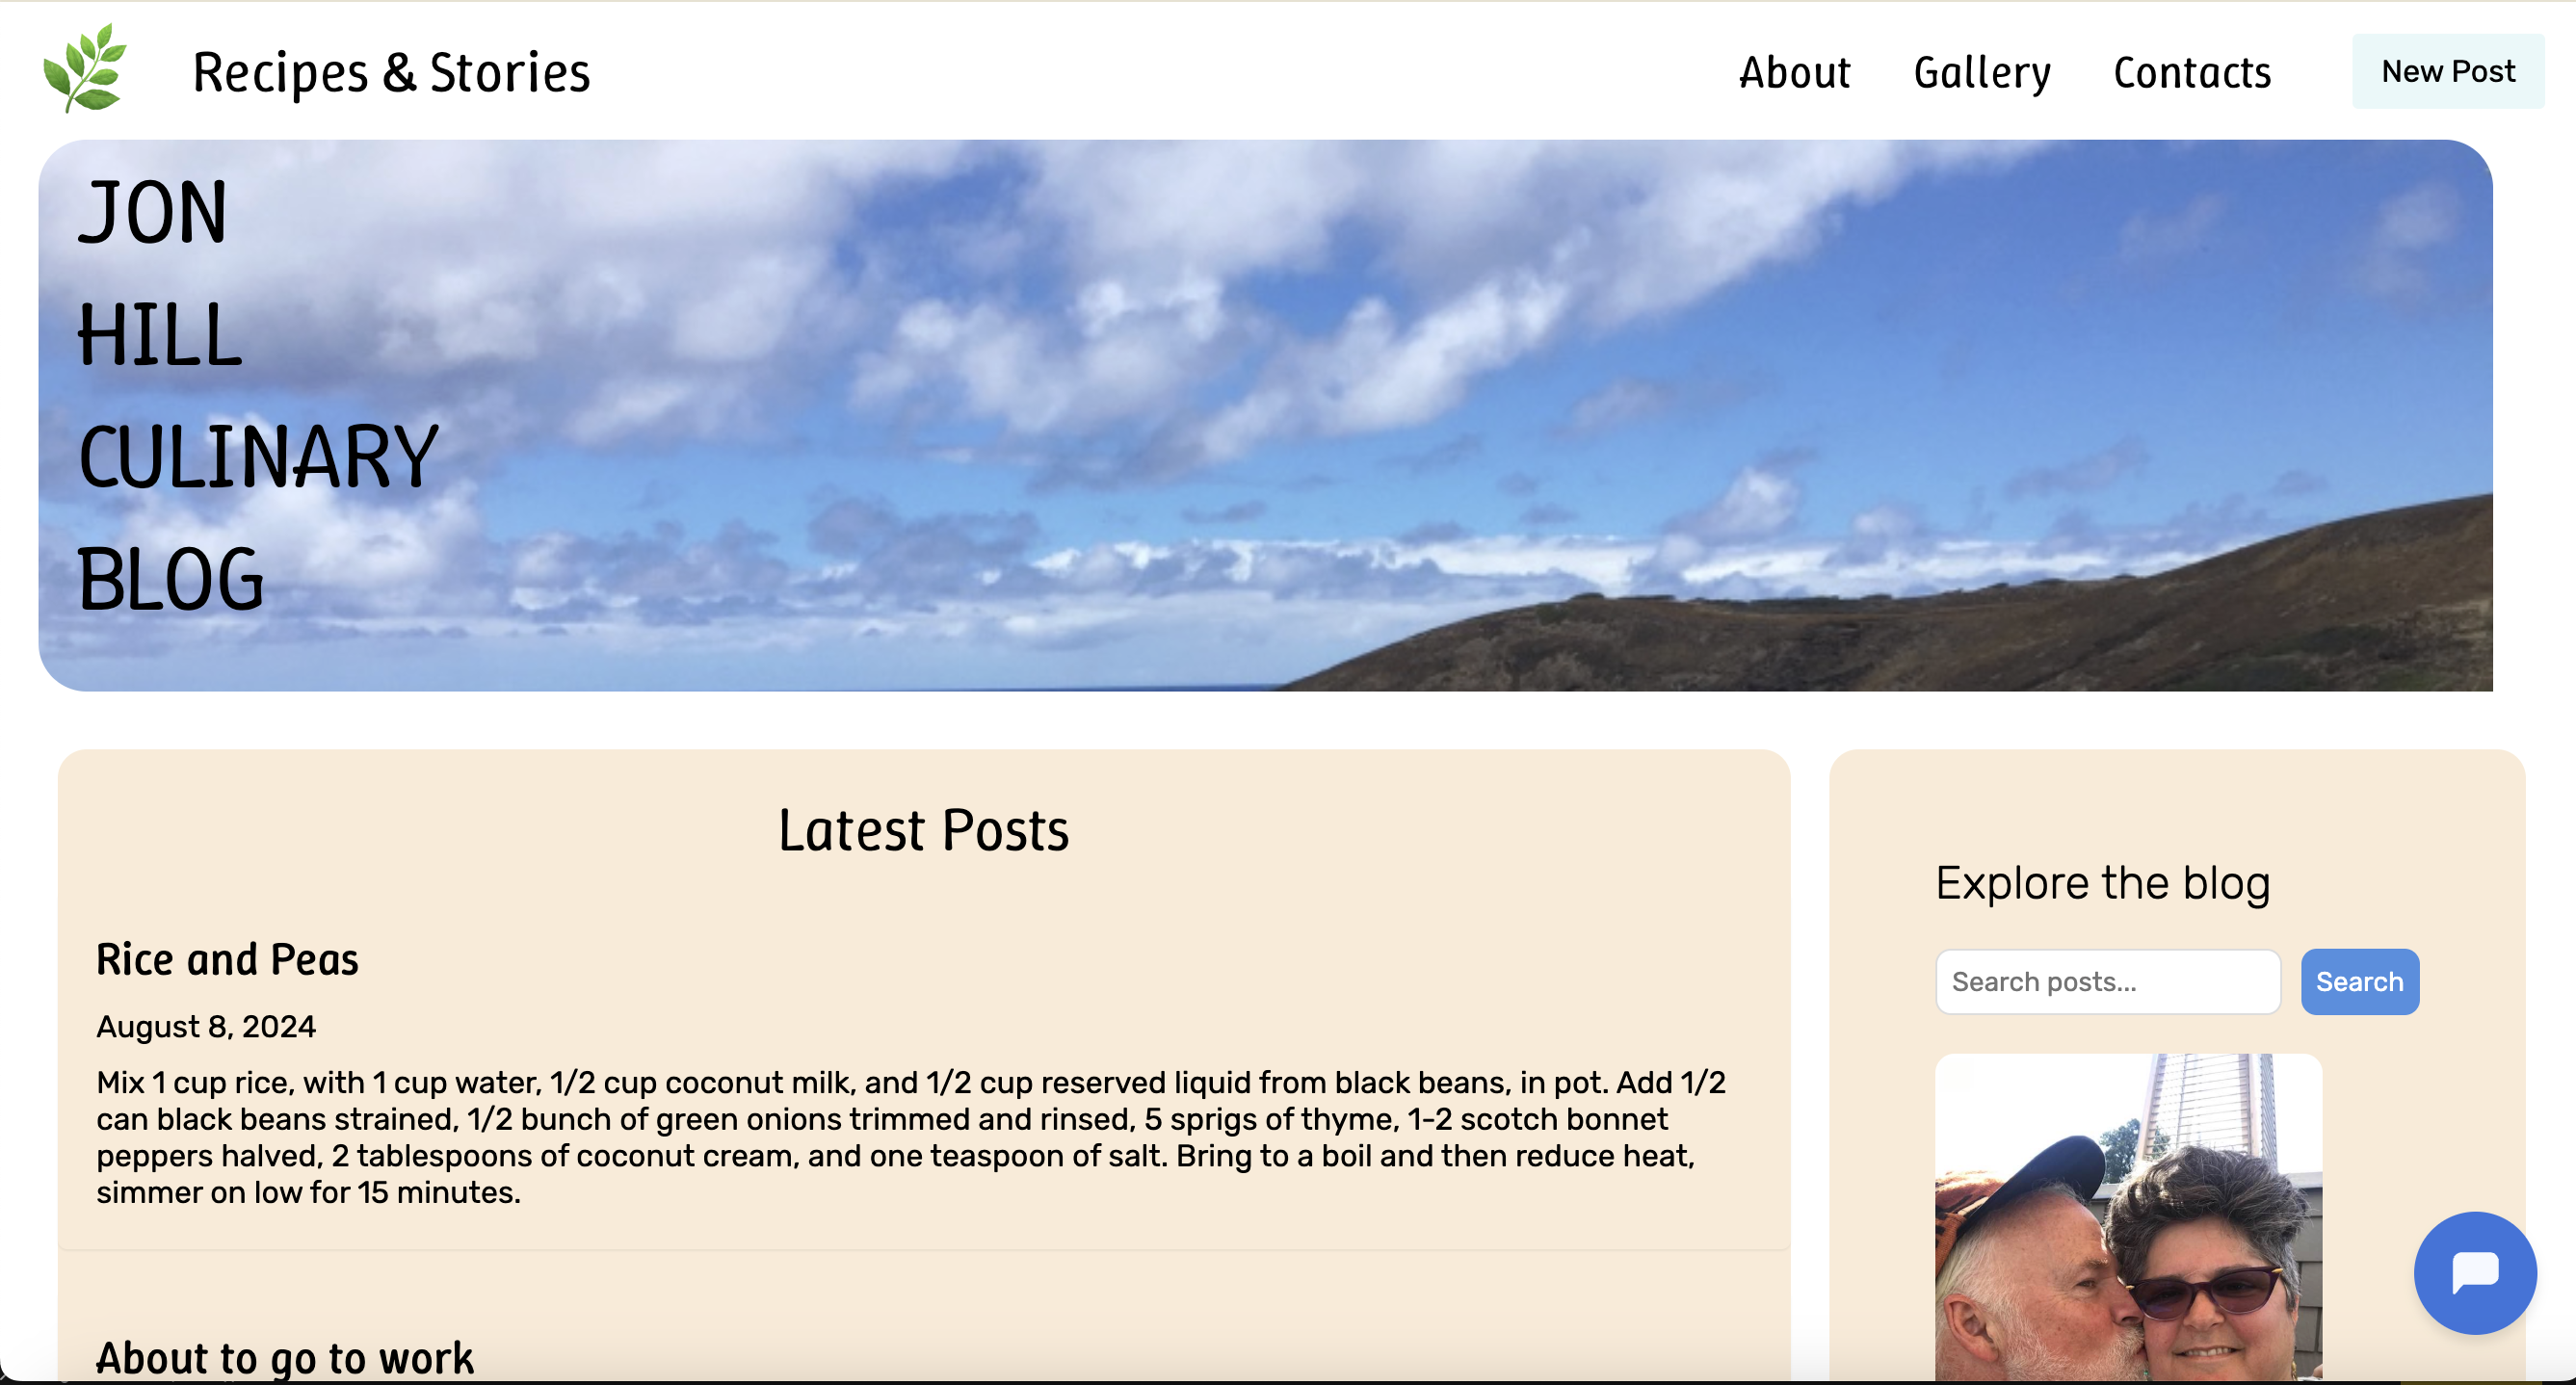The image size is (2576, 1385).
Task: Click the JON hero title word
Action: click(153, 211)
